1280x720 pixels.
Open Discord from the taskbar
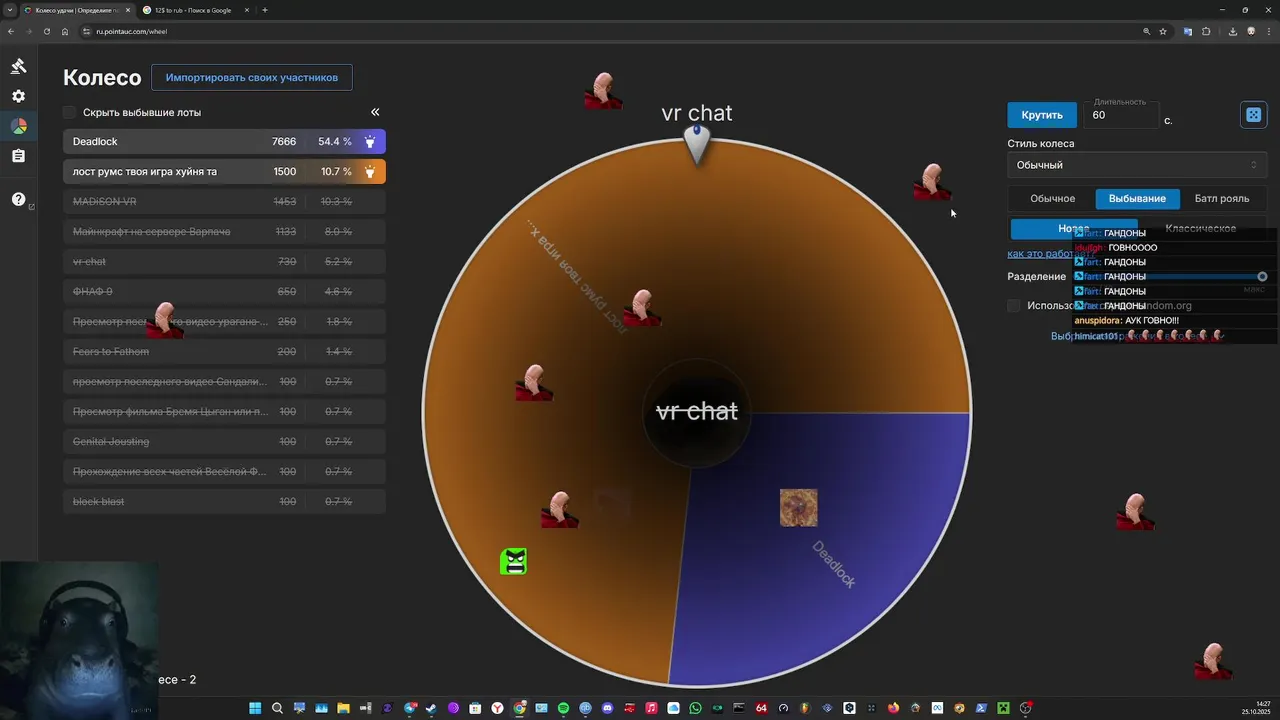[x=607, y=708]
